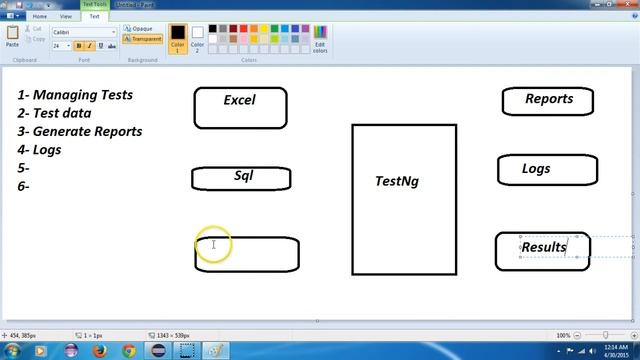The height and width of the screenshot is (360, 640).
Task: Click the Paint Help icon
Action: (x=635, y=16)
